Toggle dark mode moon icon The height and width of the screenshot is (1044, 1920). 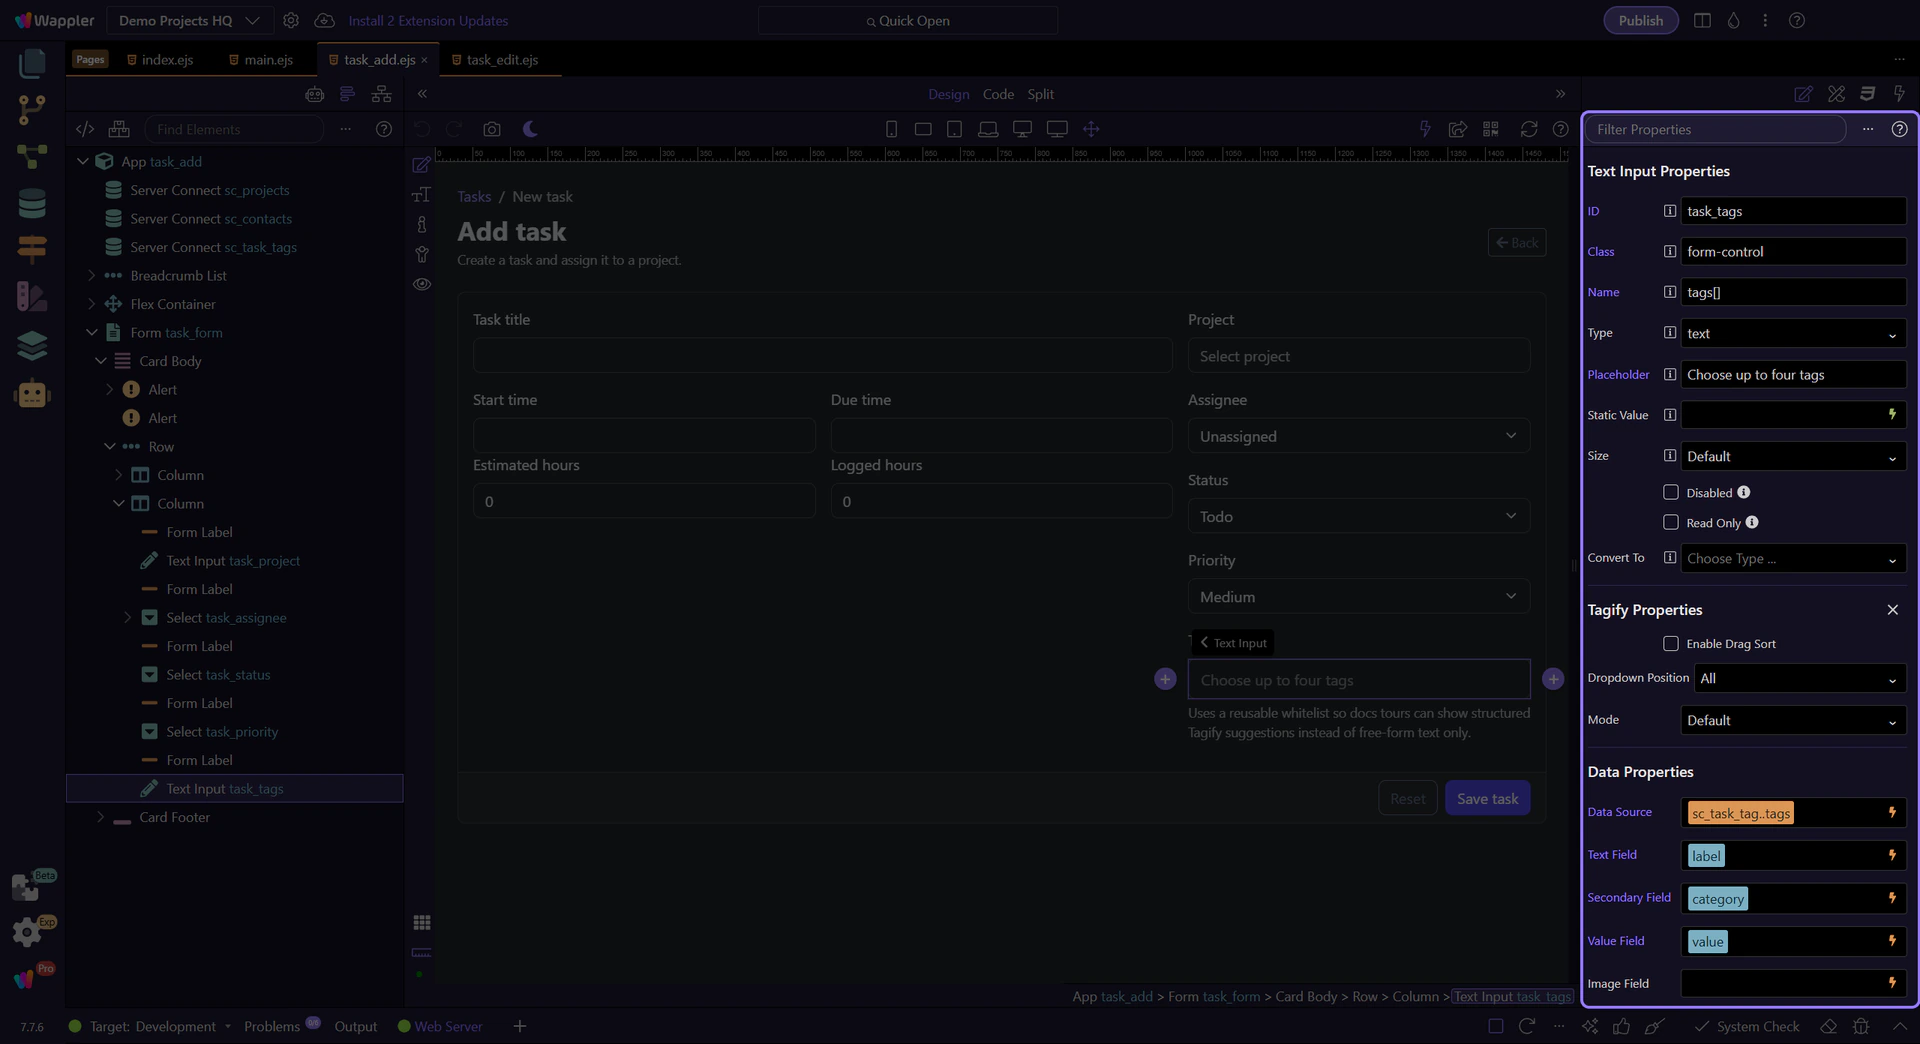530,129
